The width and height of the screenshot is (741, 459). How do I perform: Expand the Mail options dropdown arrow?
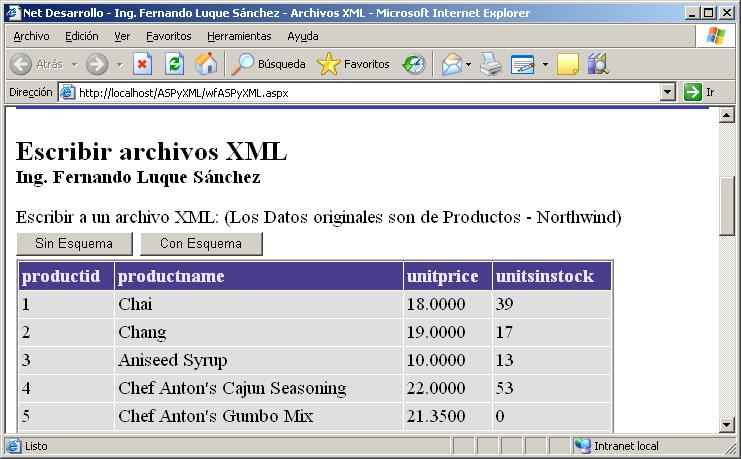coord(468,64)
